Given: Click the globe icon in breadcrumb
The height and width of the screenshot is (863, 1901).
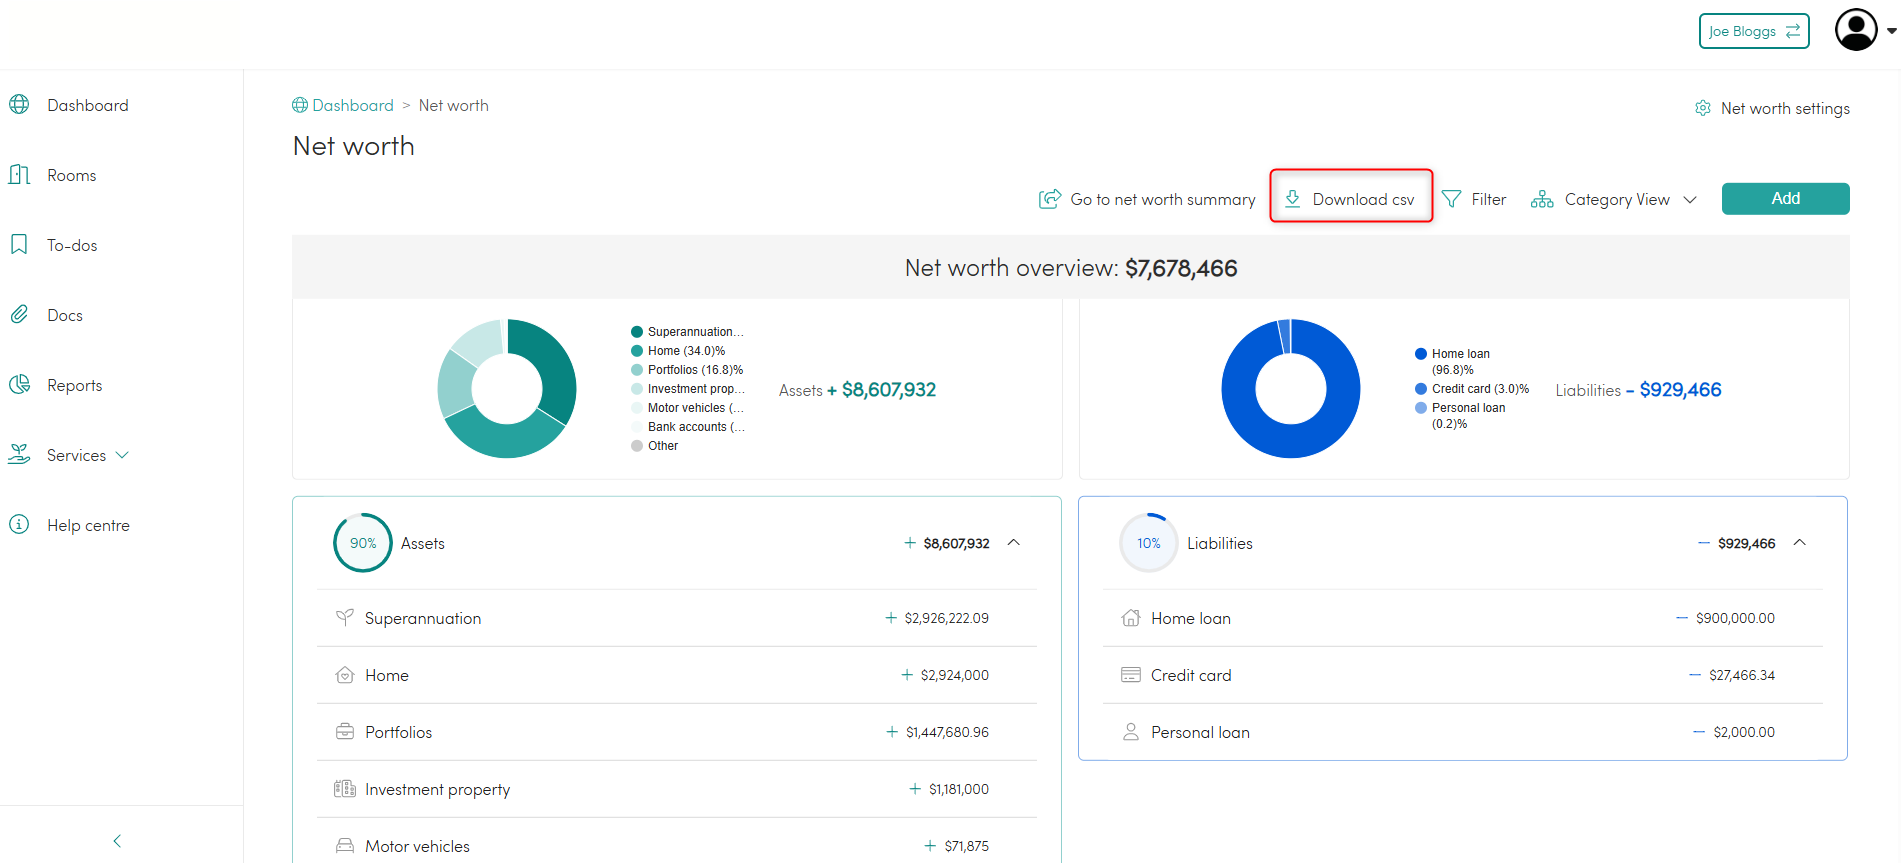Looking at the screenshot, I should click(300, 105).
